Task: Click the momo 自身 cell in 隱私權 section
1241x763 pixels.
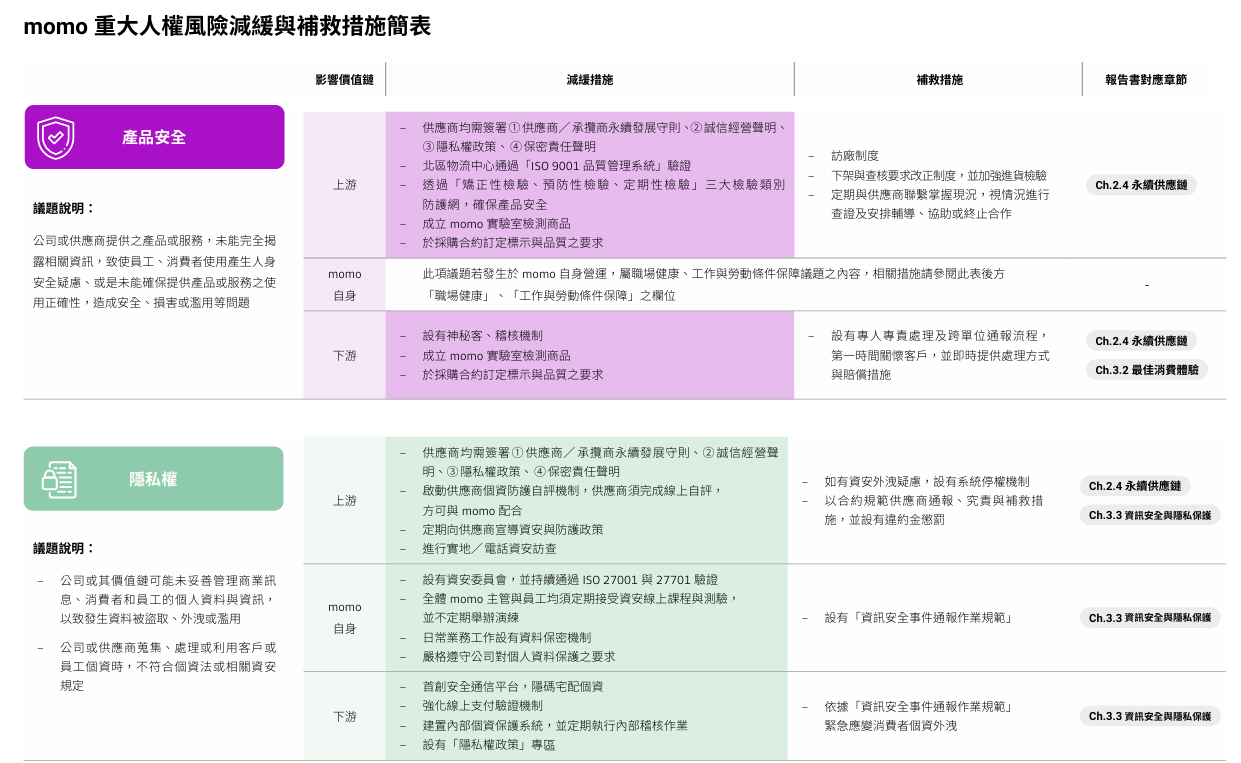Action: pos(344,618)
